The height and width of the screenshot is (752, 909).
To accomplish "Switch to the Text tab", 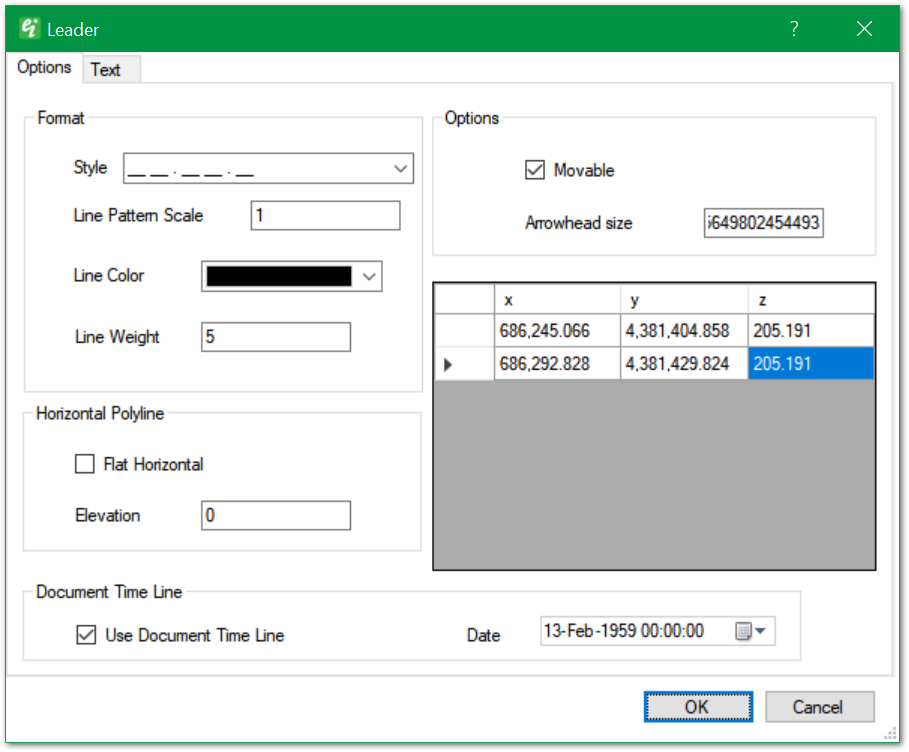I will pos(105,69).
